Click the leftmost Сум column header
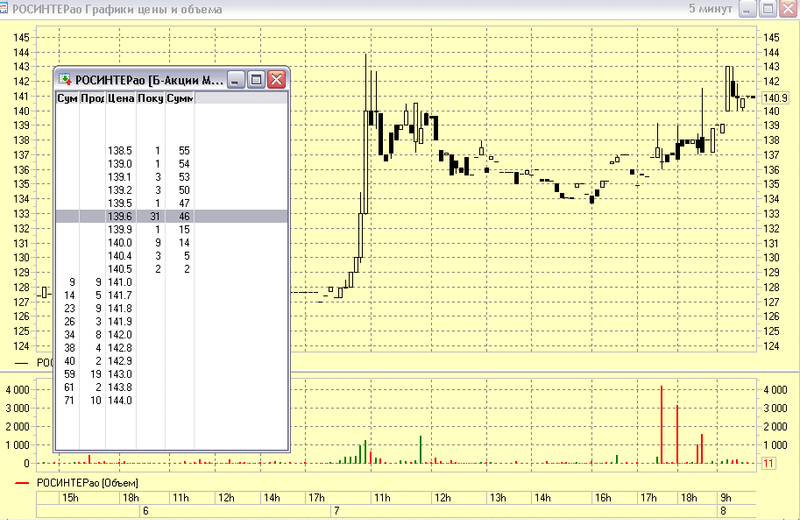Image resolution: width=800 pixels, height=520 pixels. tap(67, 99)
